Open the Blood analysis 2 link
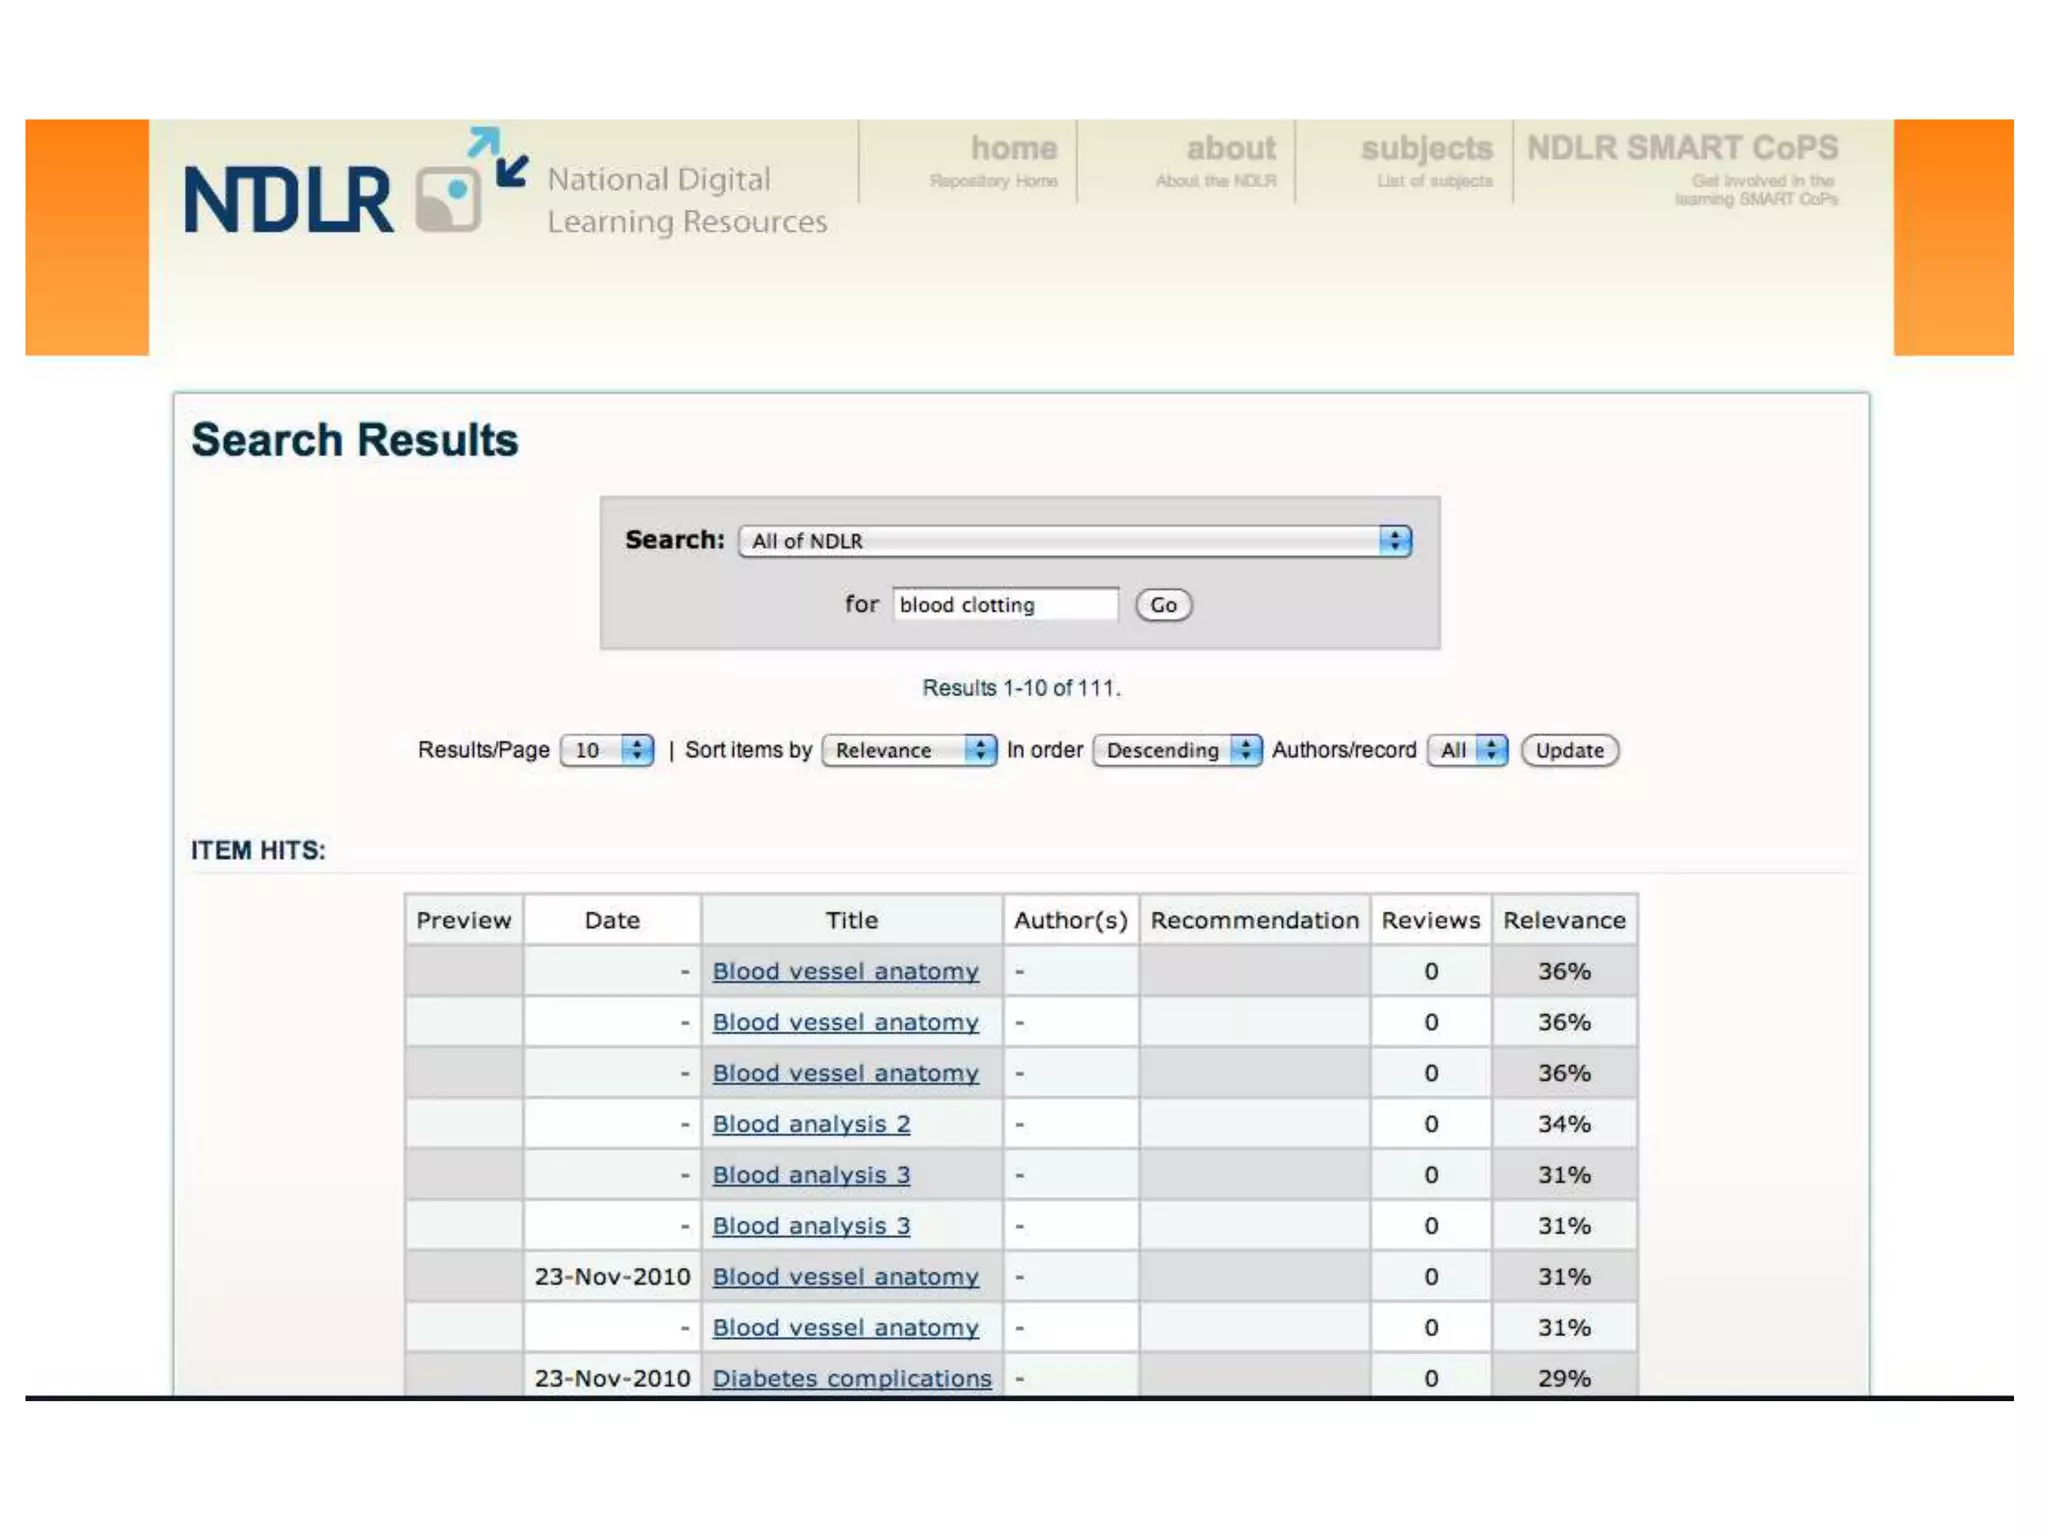The image size is (2048, 1536). 811,1124
